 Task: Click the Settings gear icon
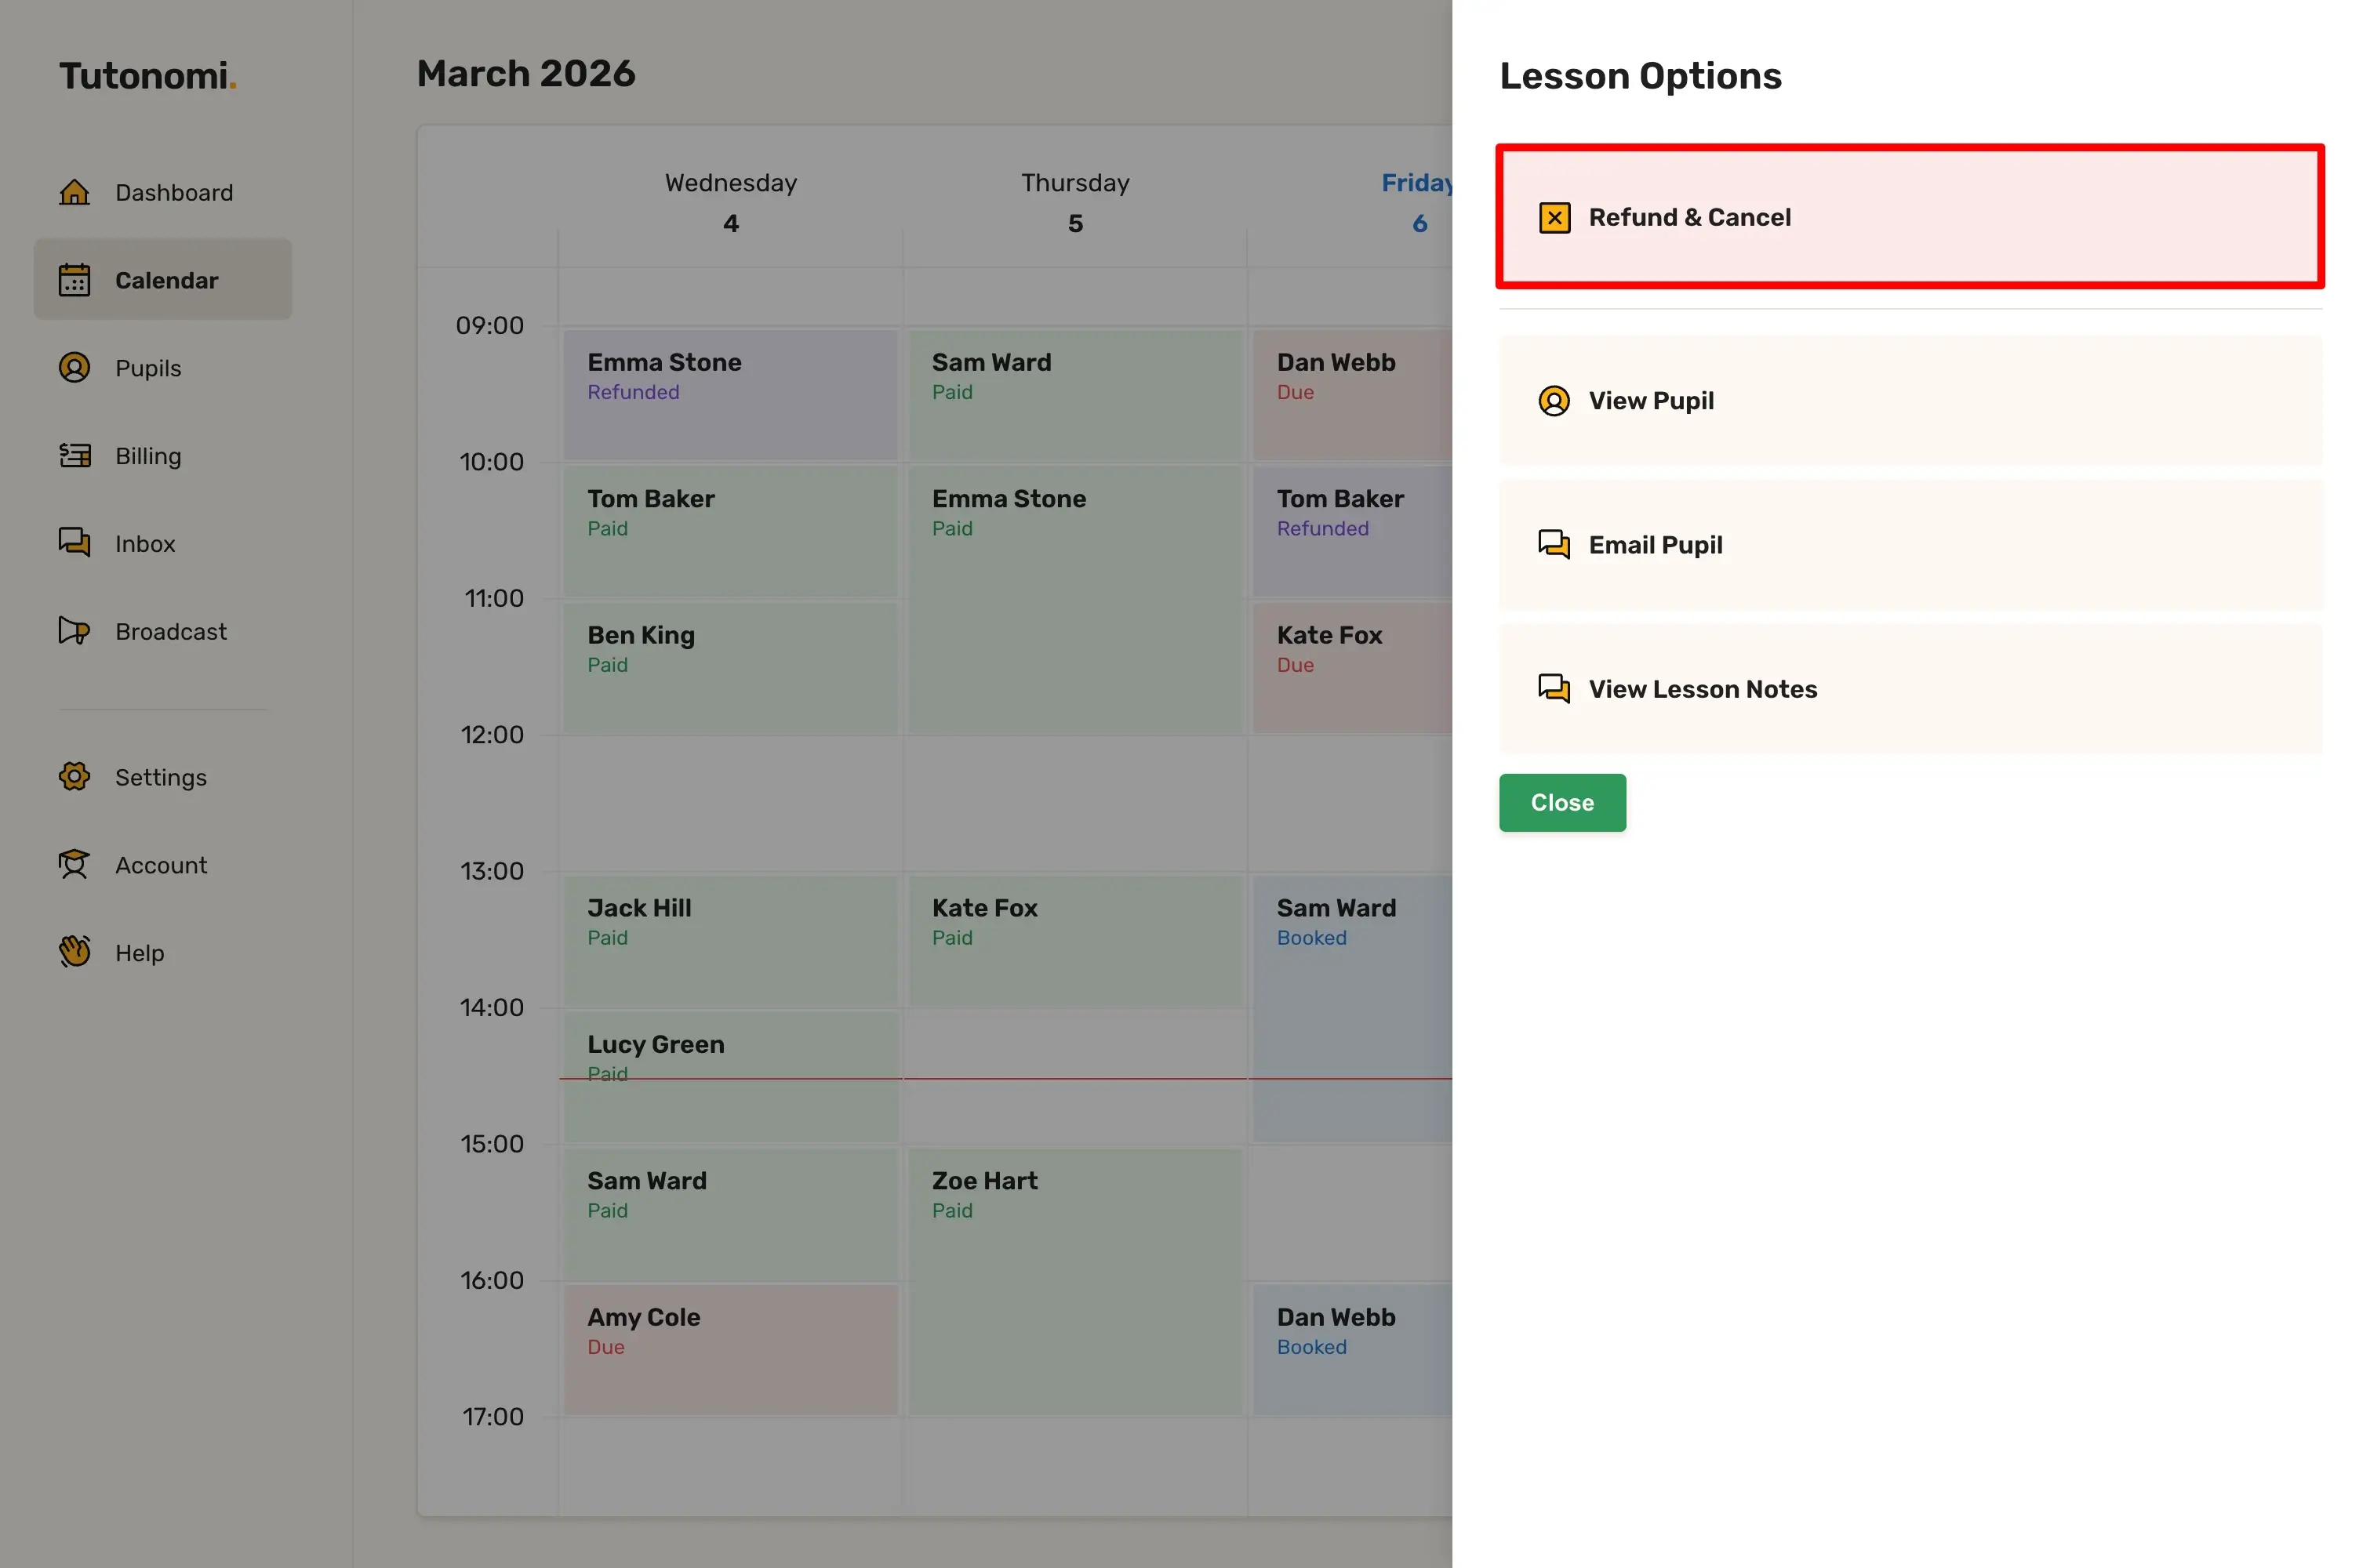point(74,777)
